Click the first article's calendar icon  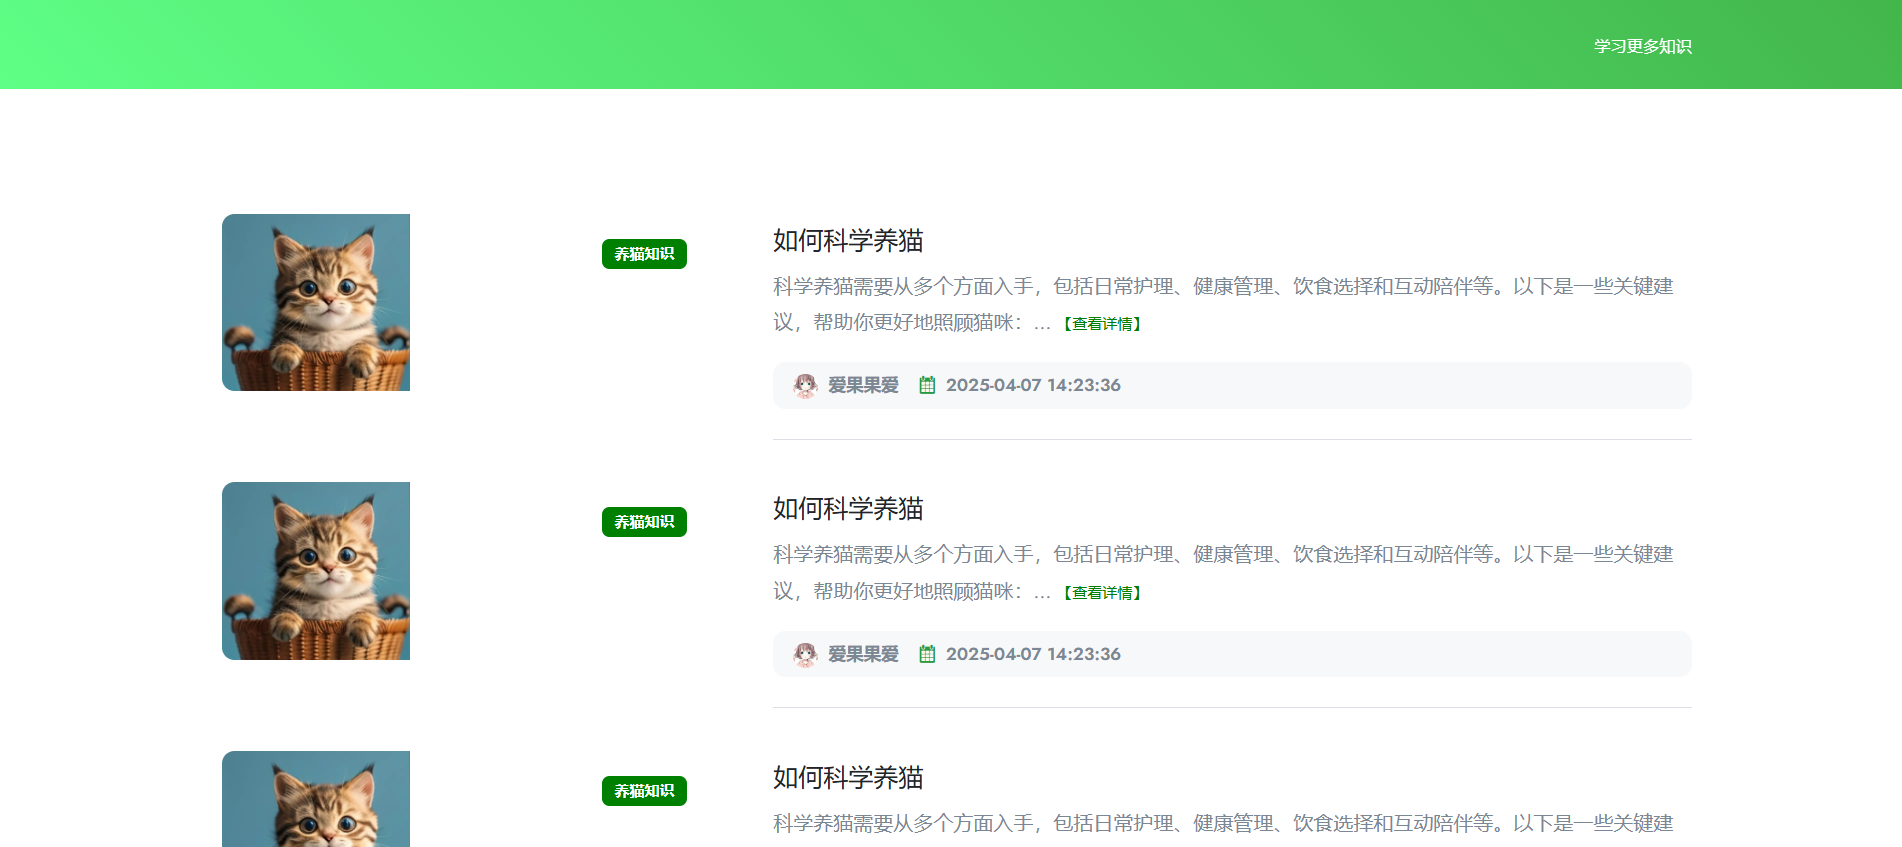pos(927,385)
